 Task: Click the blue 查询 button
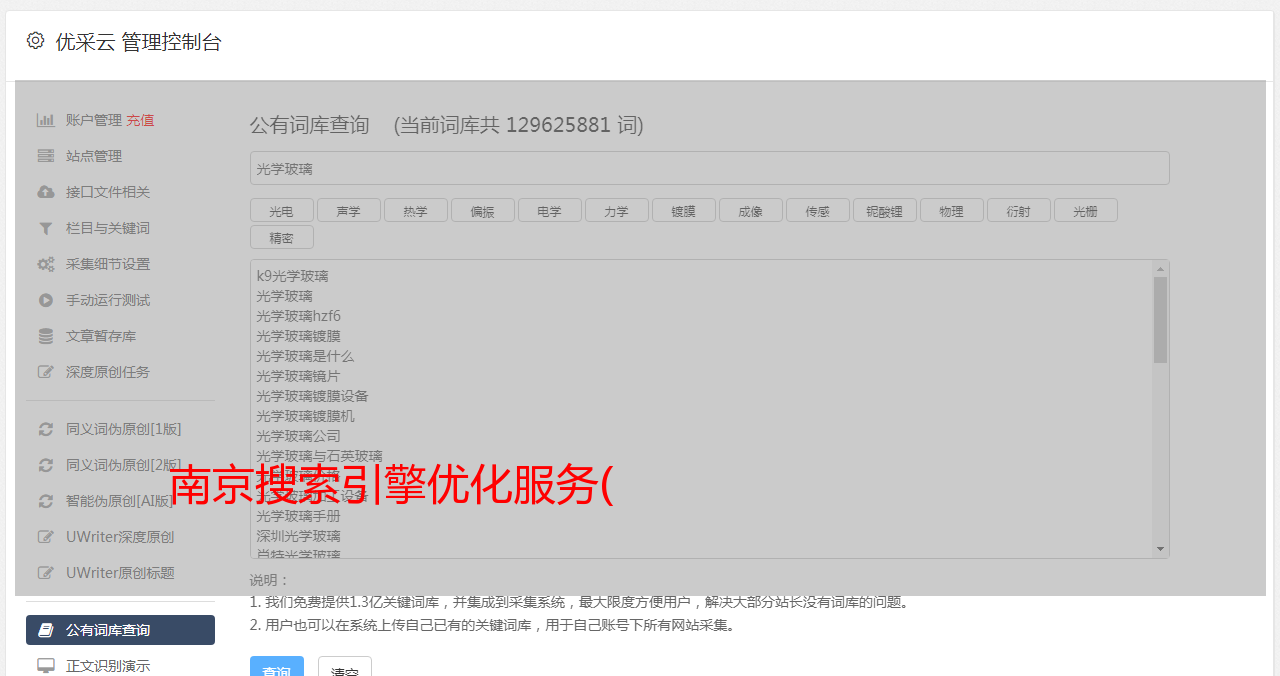pos(277,668)
